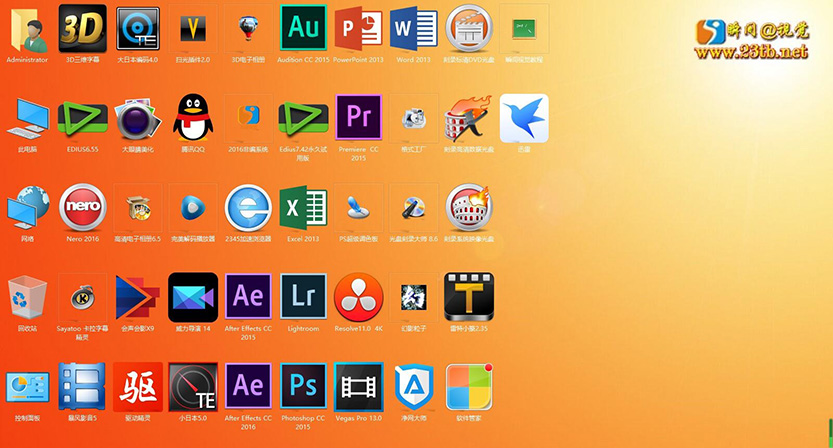Image resolution: width=833 pixels, height=448 pixels.
Task: Launch the blue filmstrip Storm Player 5 icon
Action: [x=82, y=386]
